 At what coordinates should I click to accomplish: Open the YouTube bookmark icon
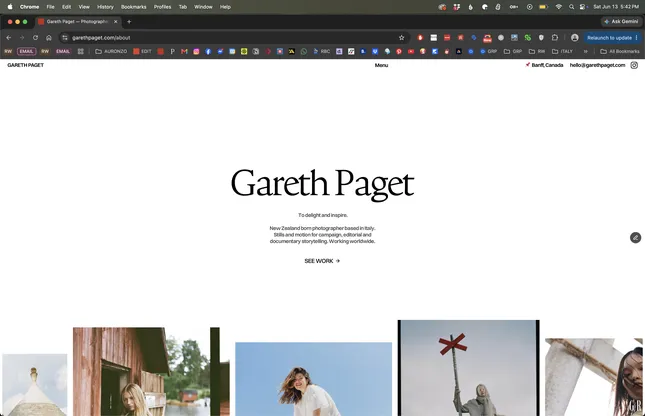coord(411,51)
